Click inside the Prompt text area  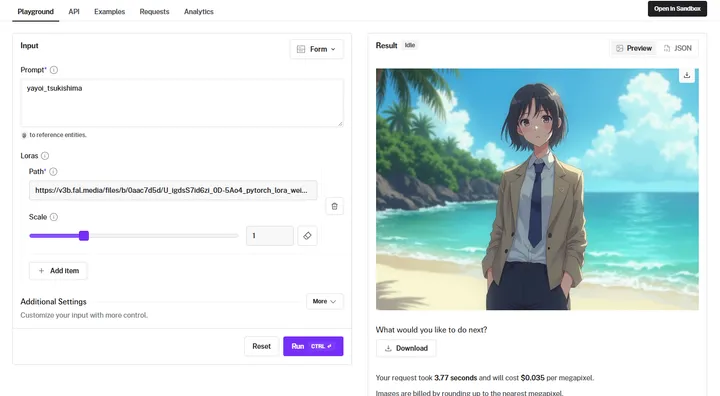[x=182, y=103]
